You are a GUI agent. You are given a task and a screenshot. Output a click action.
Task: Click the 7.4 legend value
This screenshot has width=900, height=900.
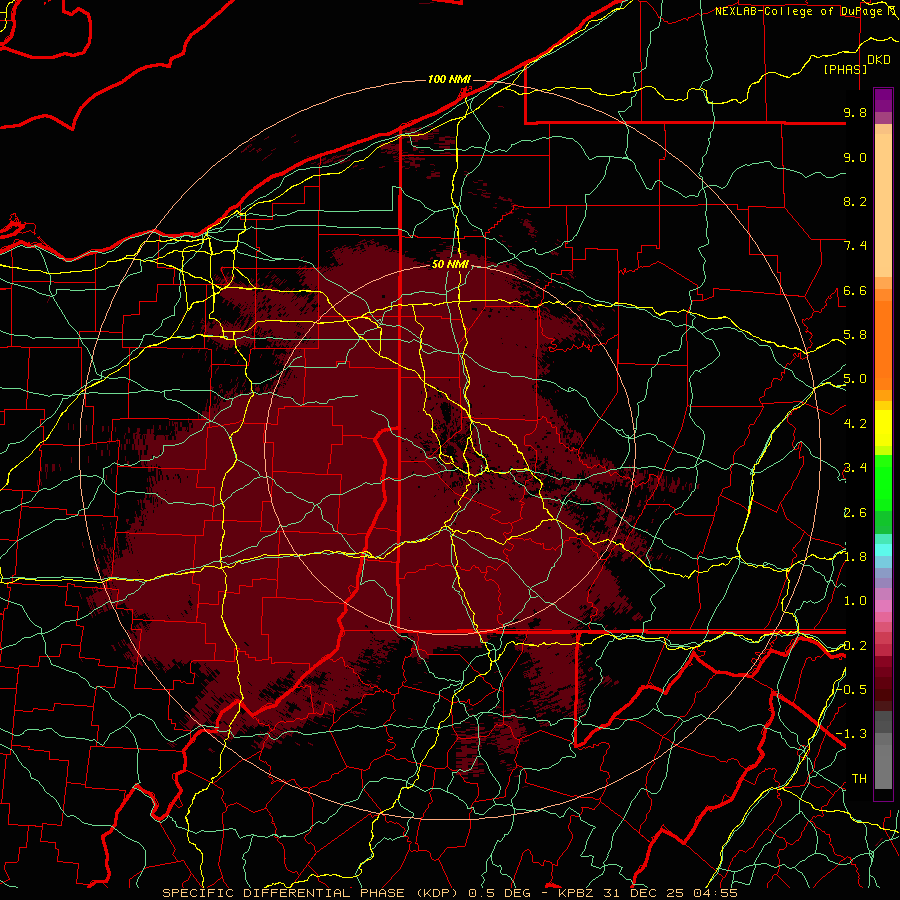(855, 246)
